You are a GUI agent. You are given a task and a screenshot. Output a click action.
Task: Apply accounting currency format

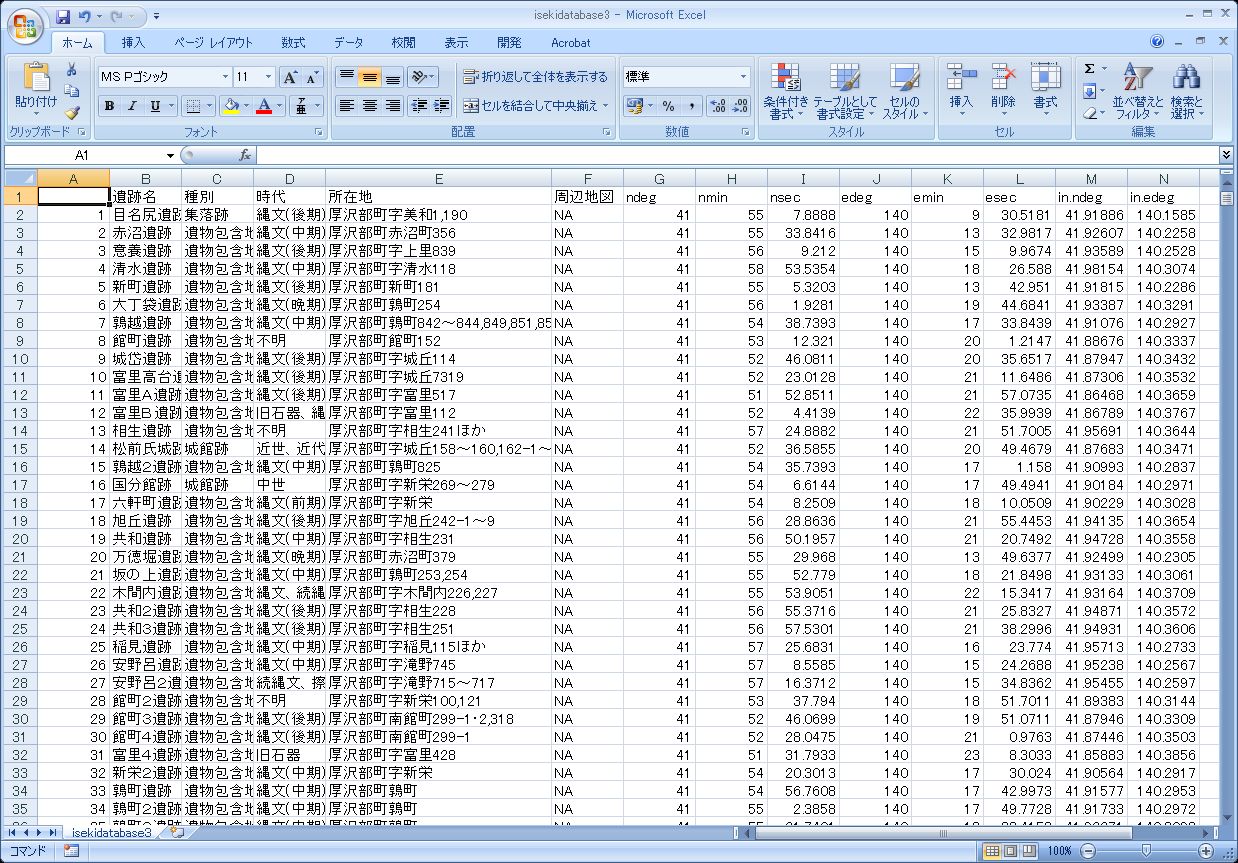pyautogui.click(x=634, y=106)
